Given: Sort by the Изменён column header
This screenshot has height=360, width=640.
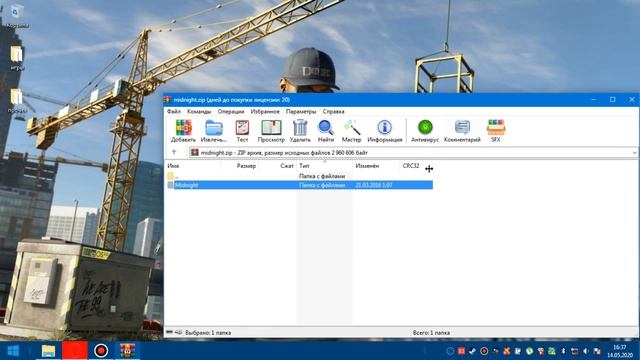Looking at the screenshot, I should (x=367, y=166).
